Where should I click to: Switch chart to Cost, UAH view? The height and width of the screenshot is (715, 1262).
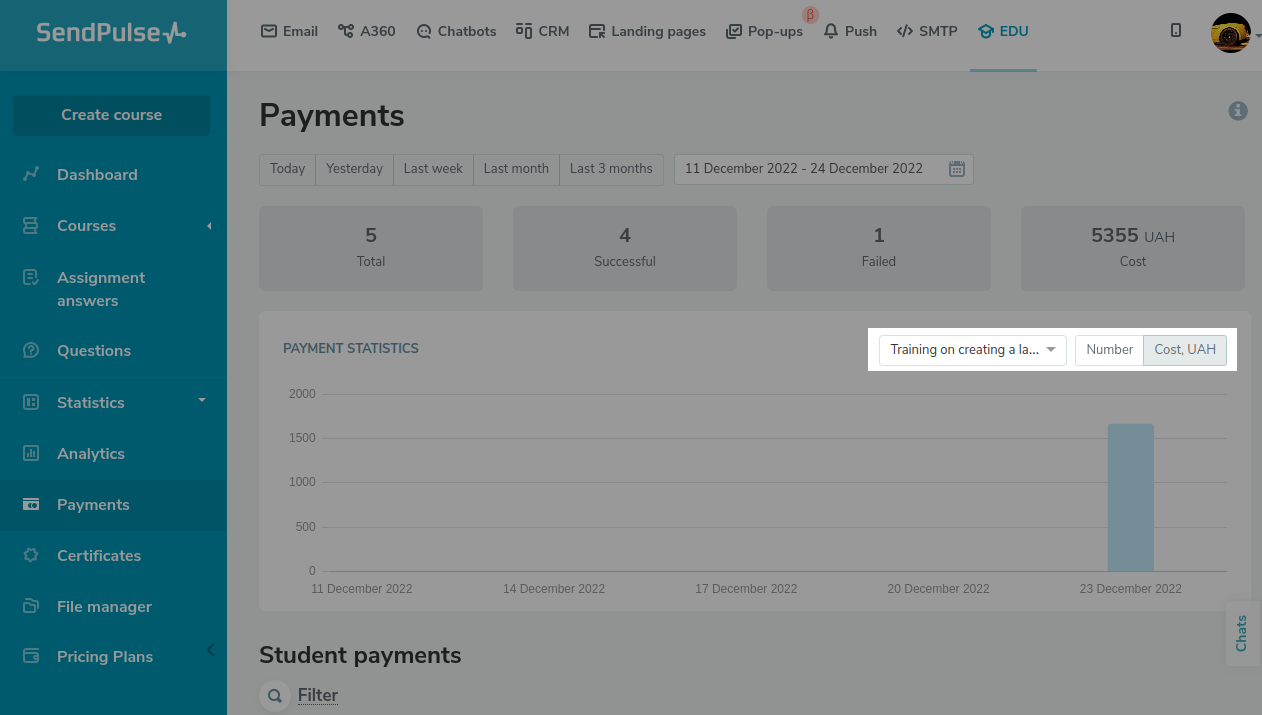pyautogui.click(x=1185, y=350)
